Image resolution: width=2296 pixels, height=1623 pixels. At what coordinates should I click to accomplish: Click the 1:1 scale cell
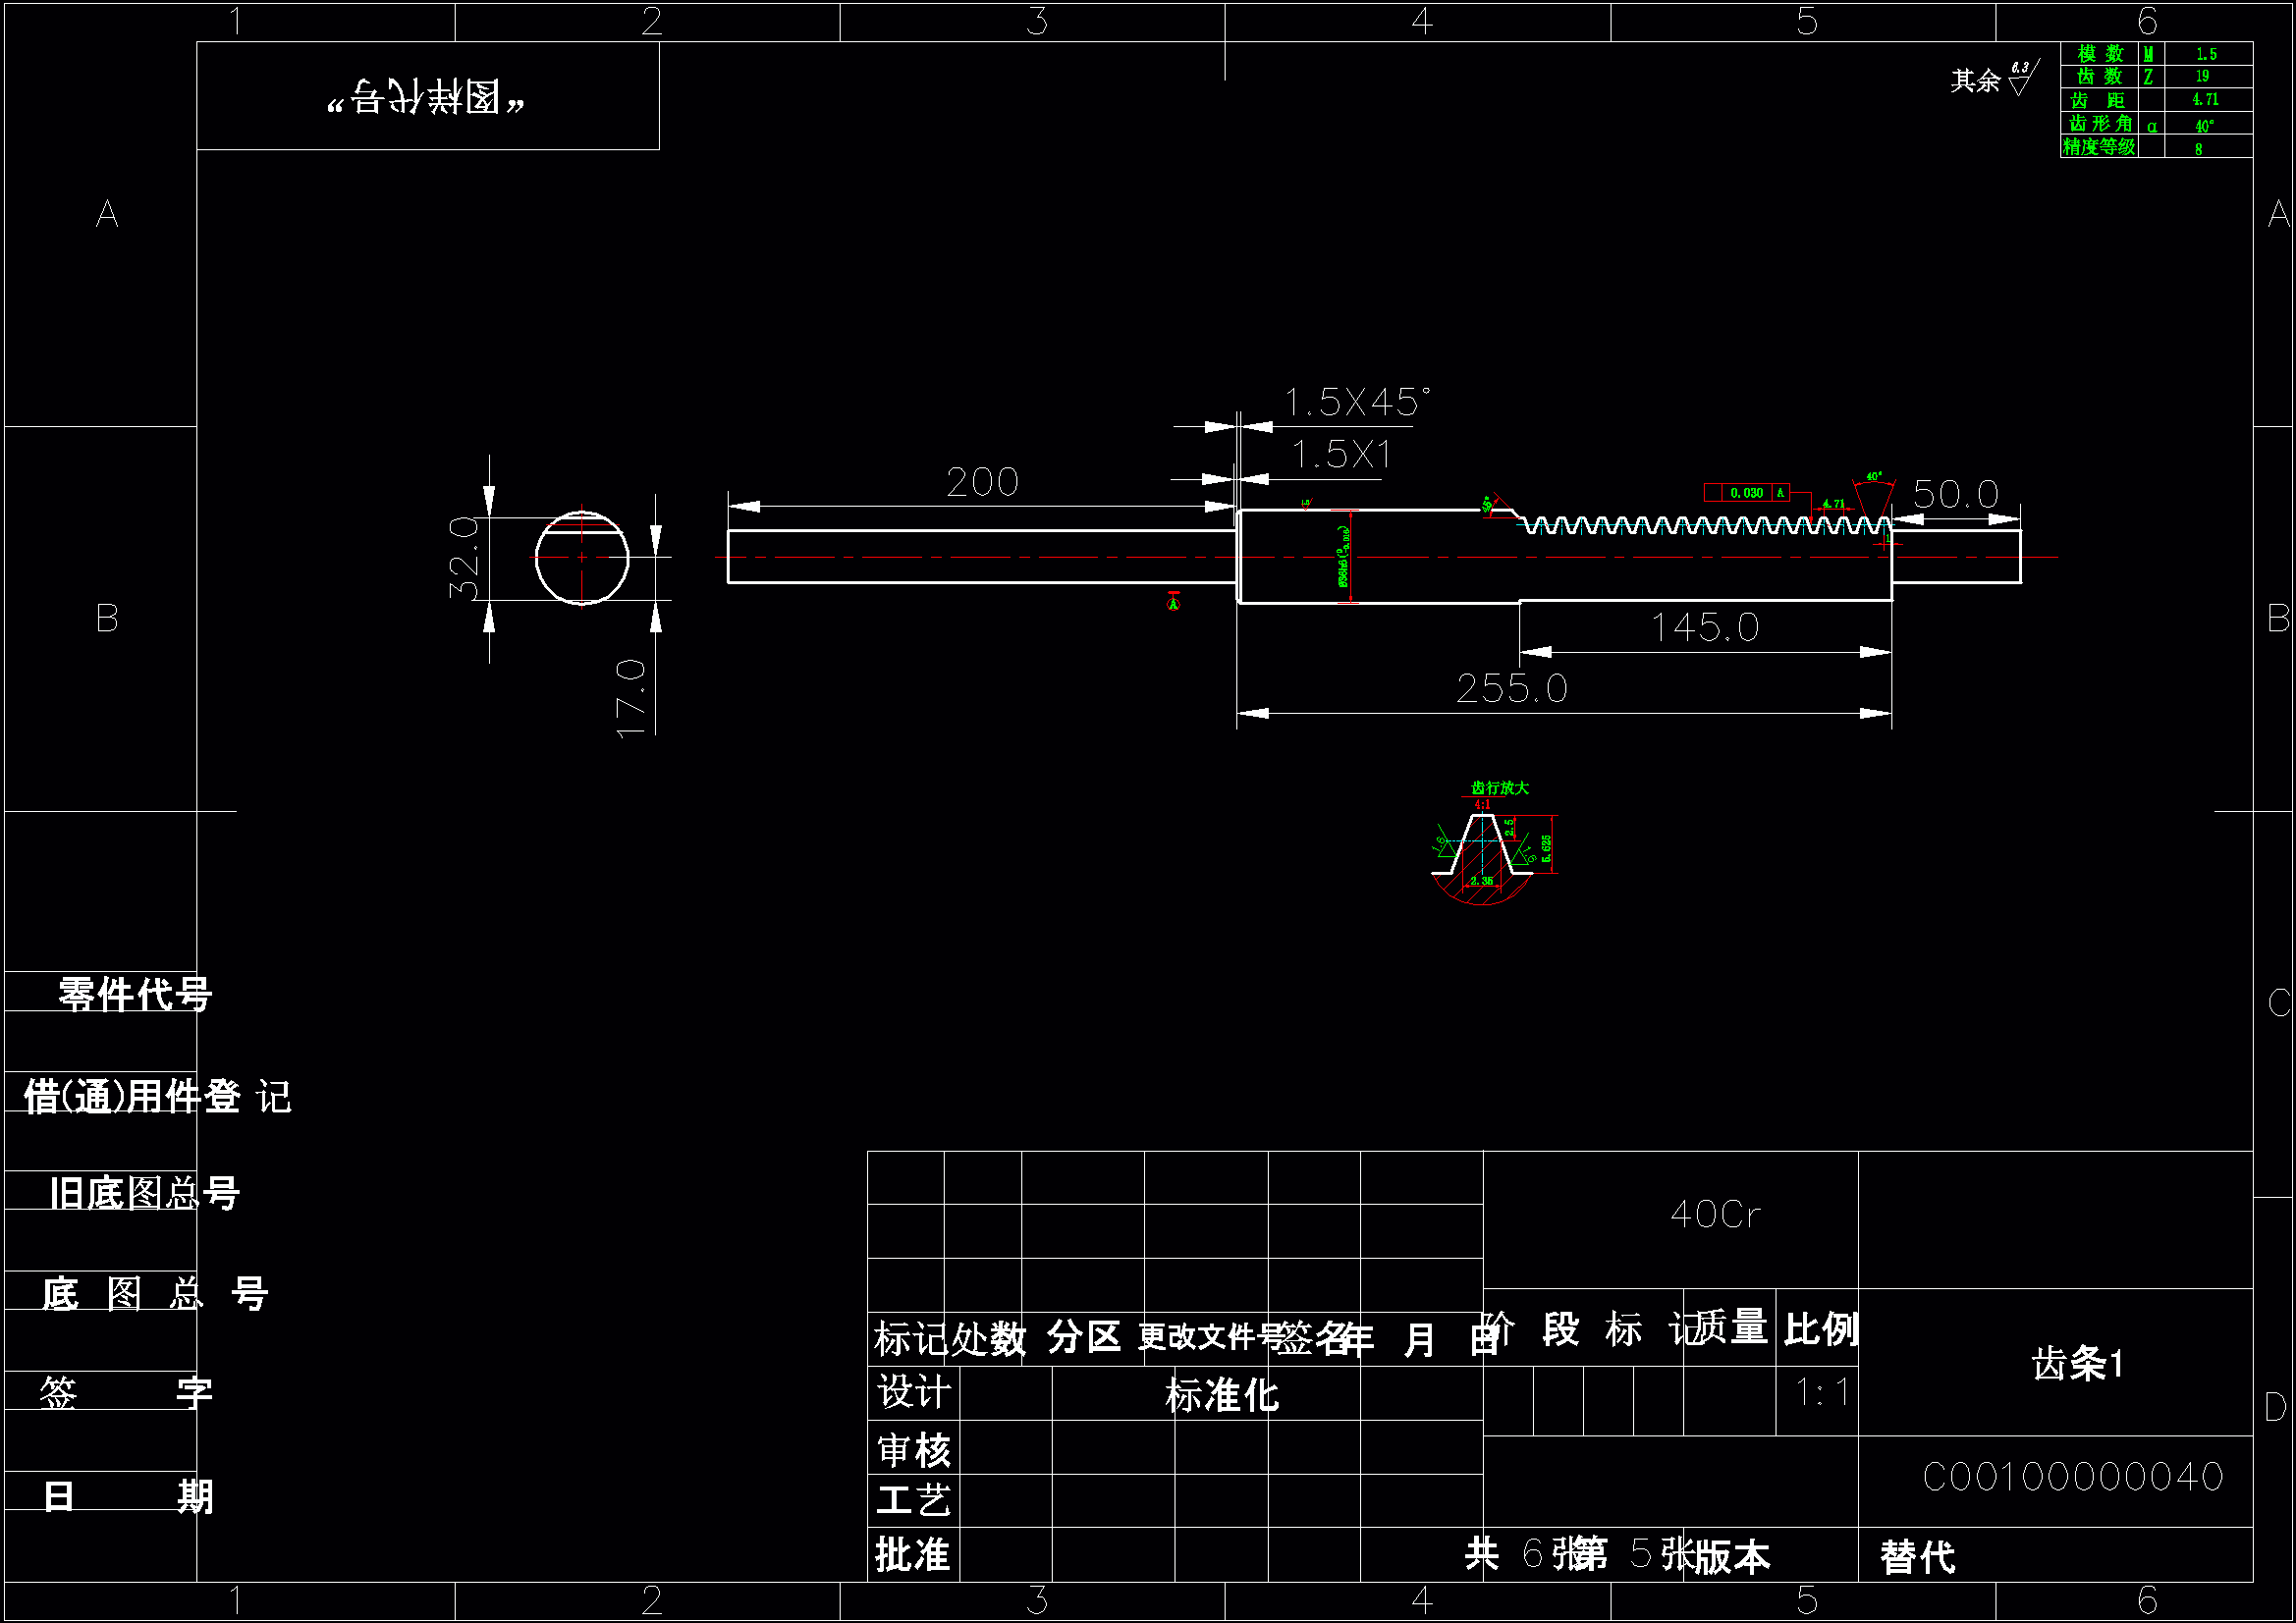(x=1821, y=1393)
